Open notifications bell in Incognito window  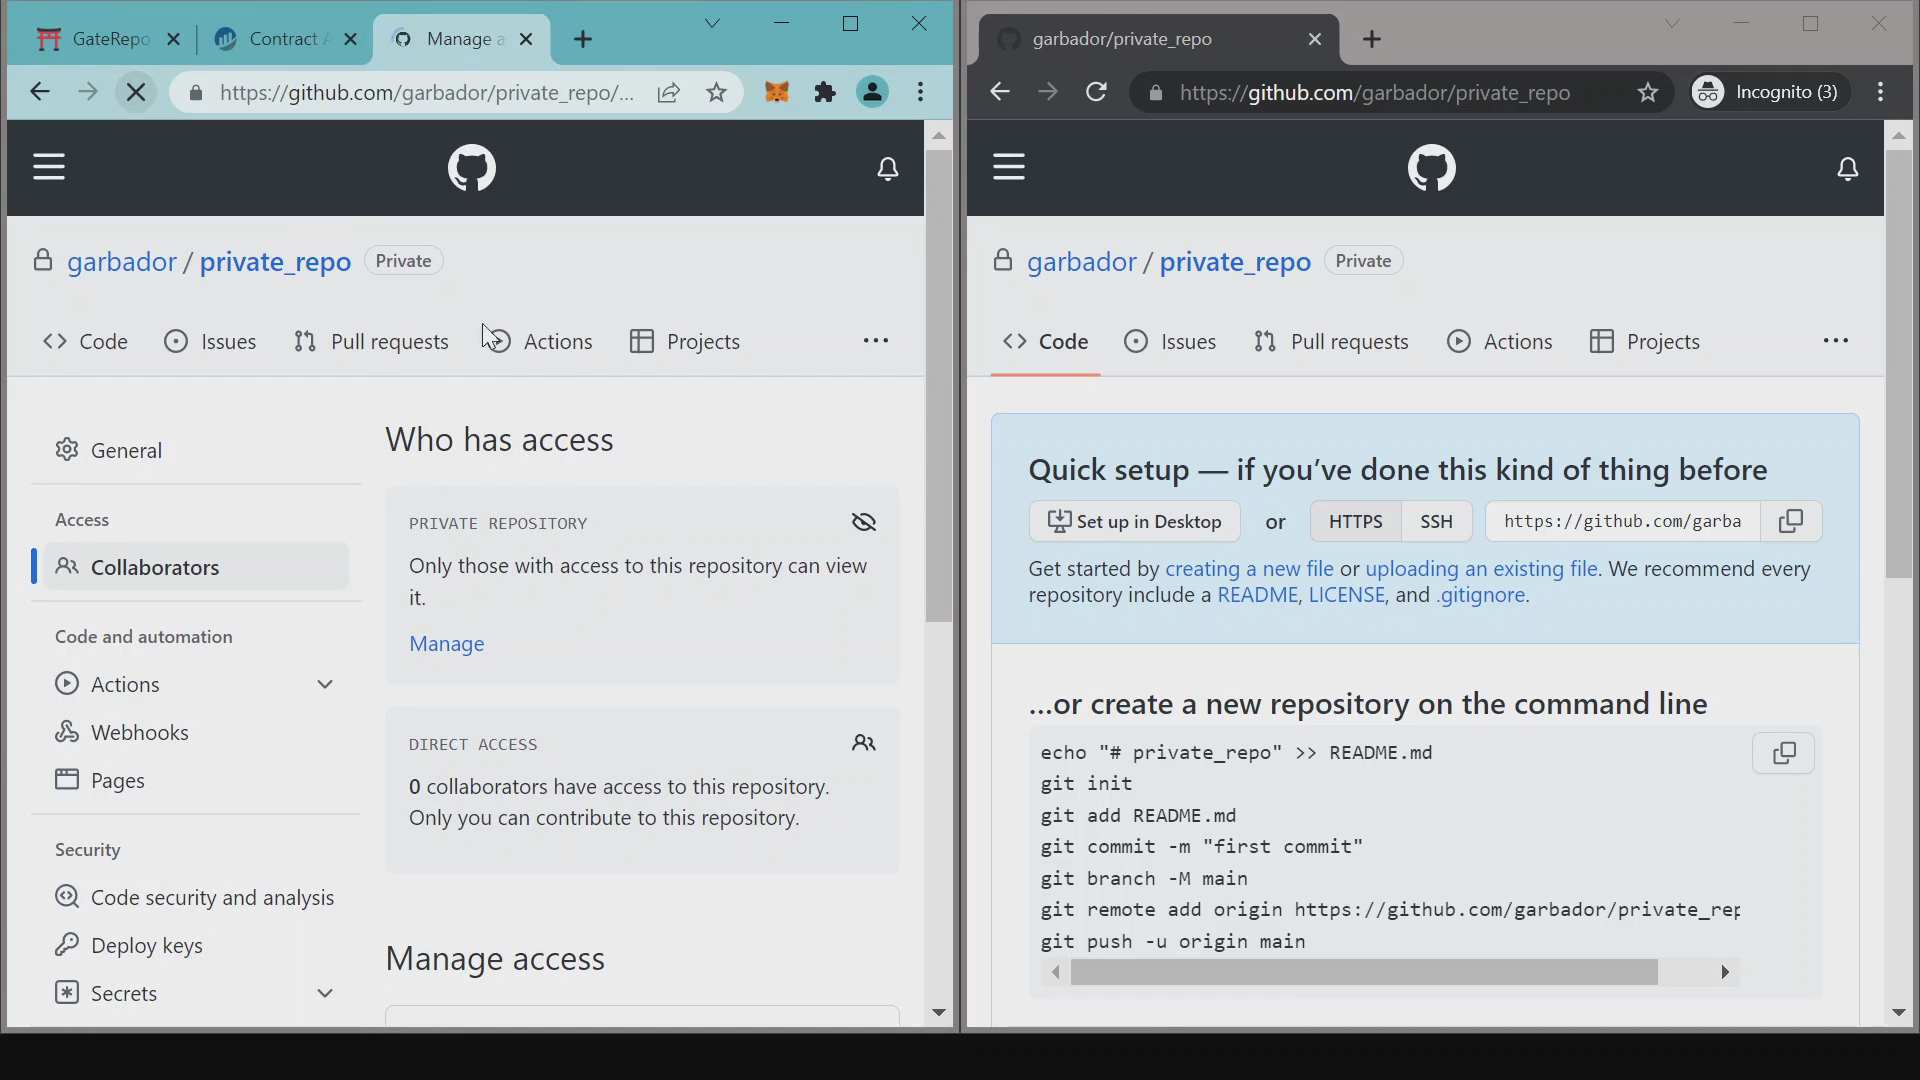click(1848, 168)
